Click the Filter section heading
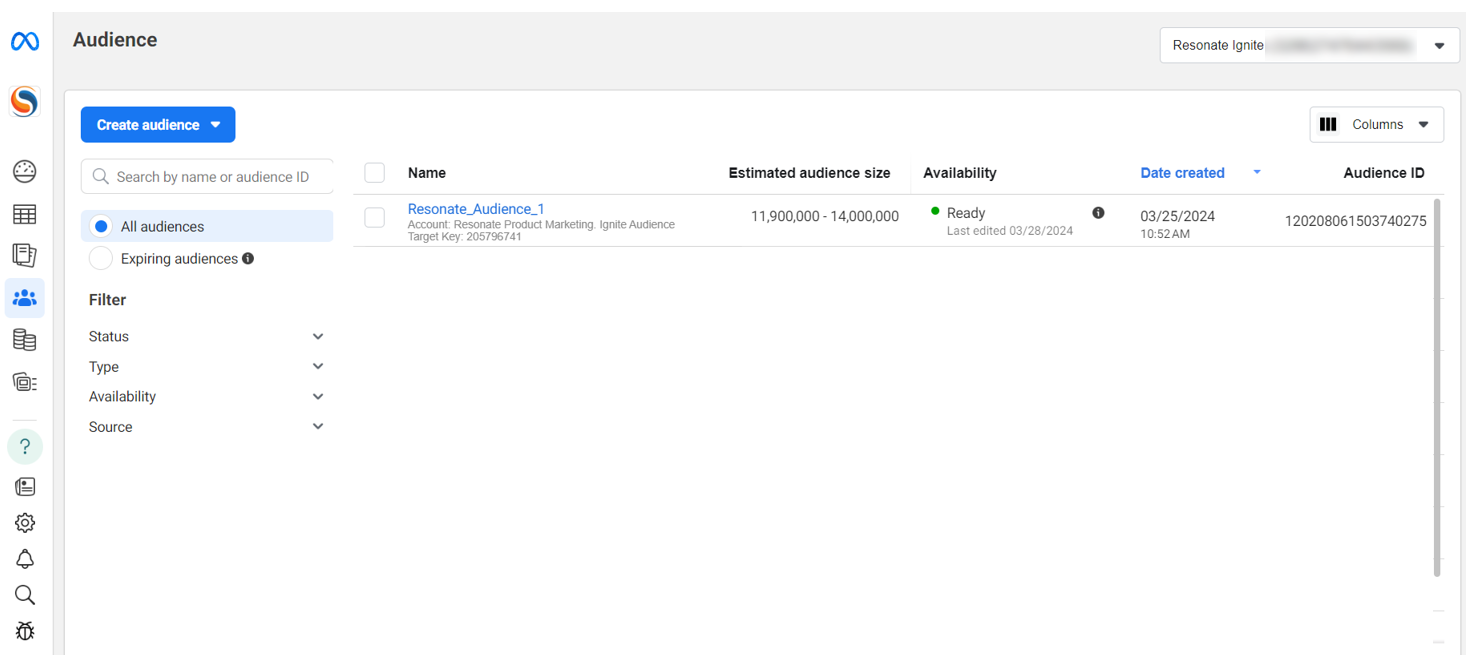This screenshot has height=655, width=1466. [x=107, y=300]
